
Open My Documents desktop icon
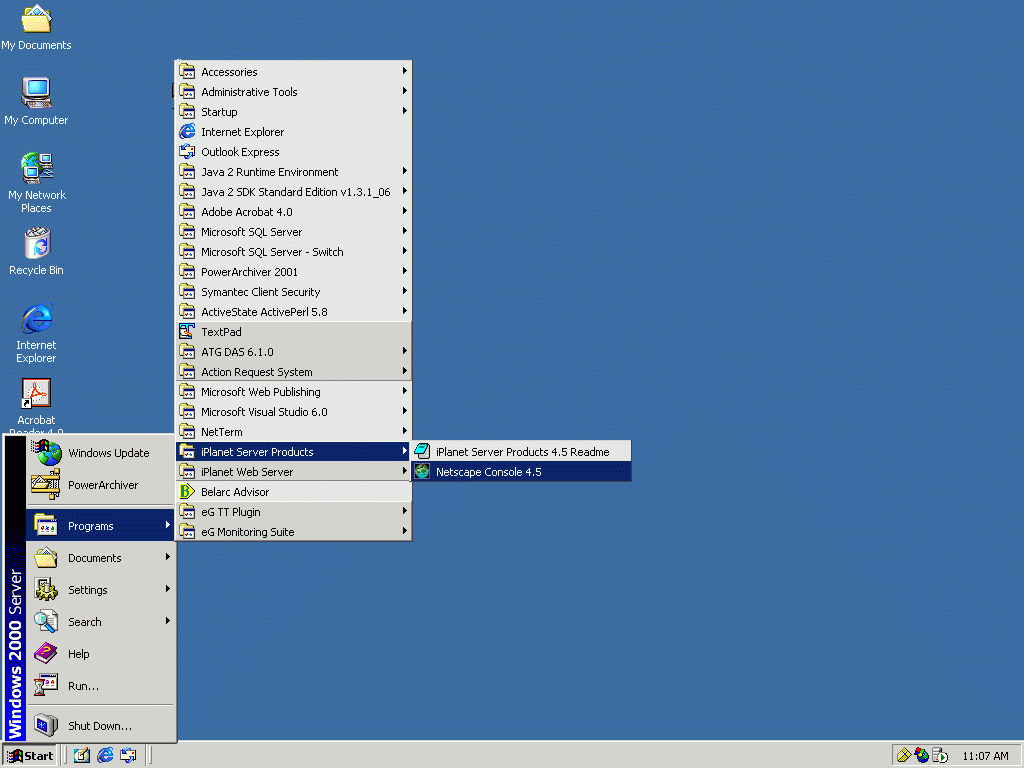[36, 20]
